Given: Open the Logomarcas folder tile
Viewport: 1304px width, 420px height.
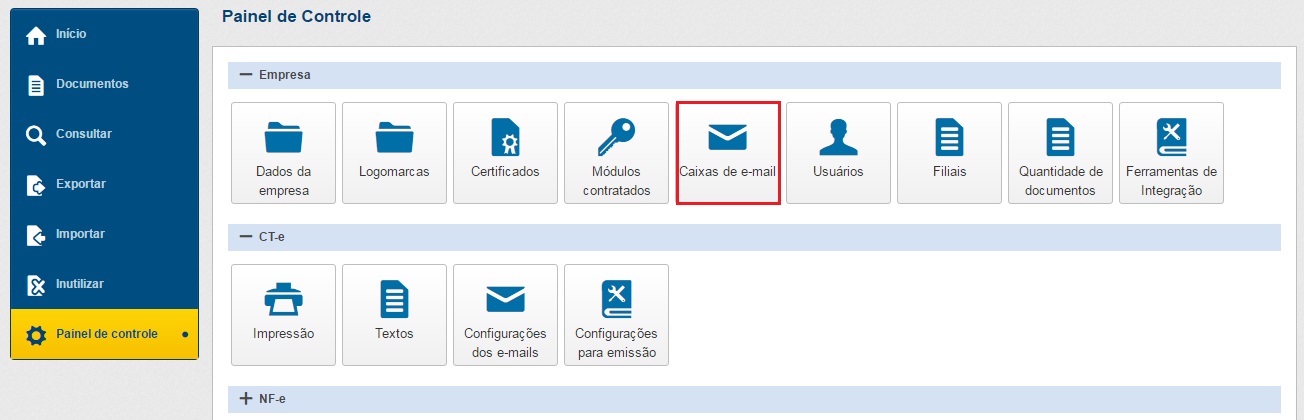Looking at the screenshot, I should [x=394, y=153].
